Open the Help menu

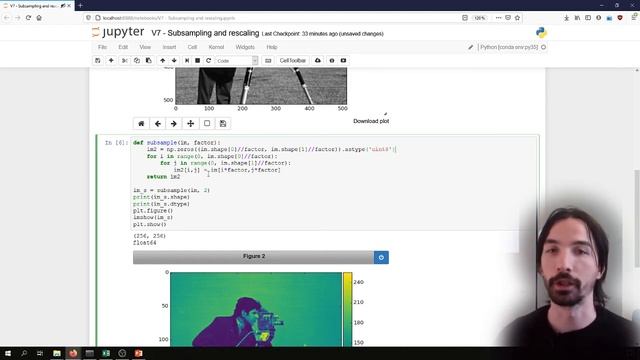[272, 47]
